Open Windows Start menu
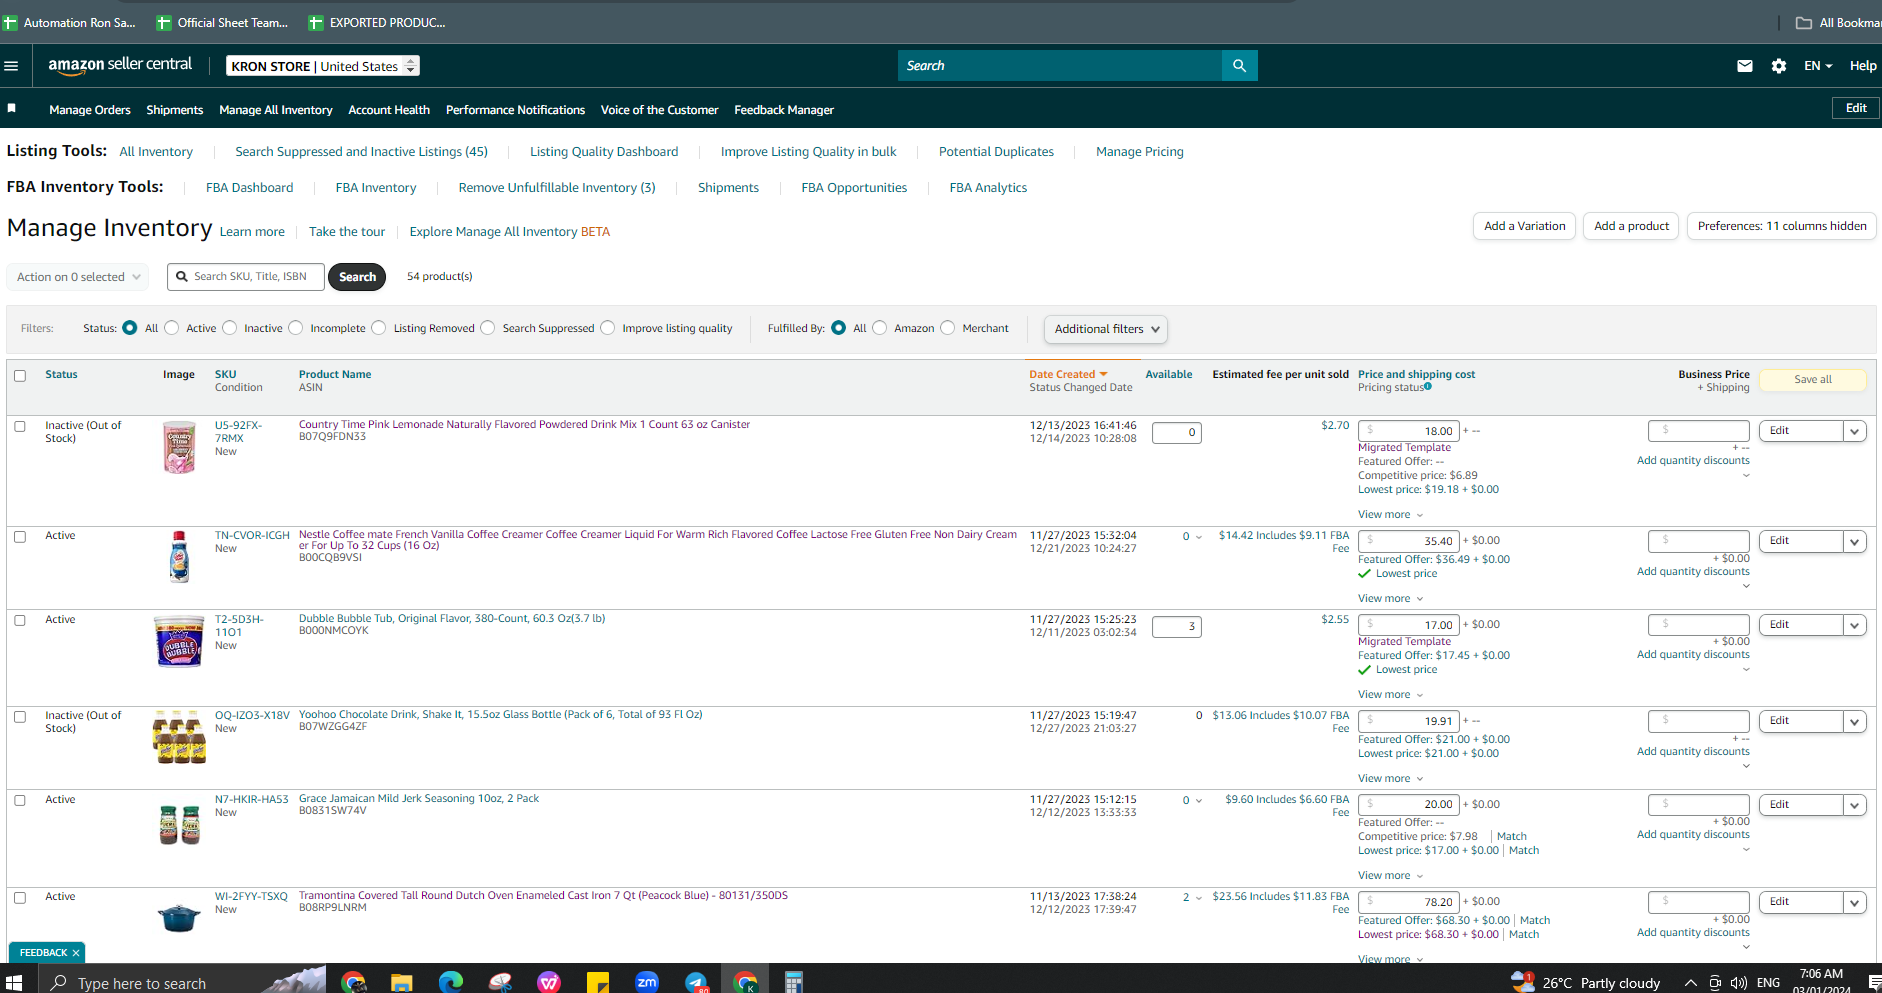 point(14,983)
